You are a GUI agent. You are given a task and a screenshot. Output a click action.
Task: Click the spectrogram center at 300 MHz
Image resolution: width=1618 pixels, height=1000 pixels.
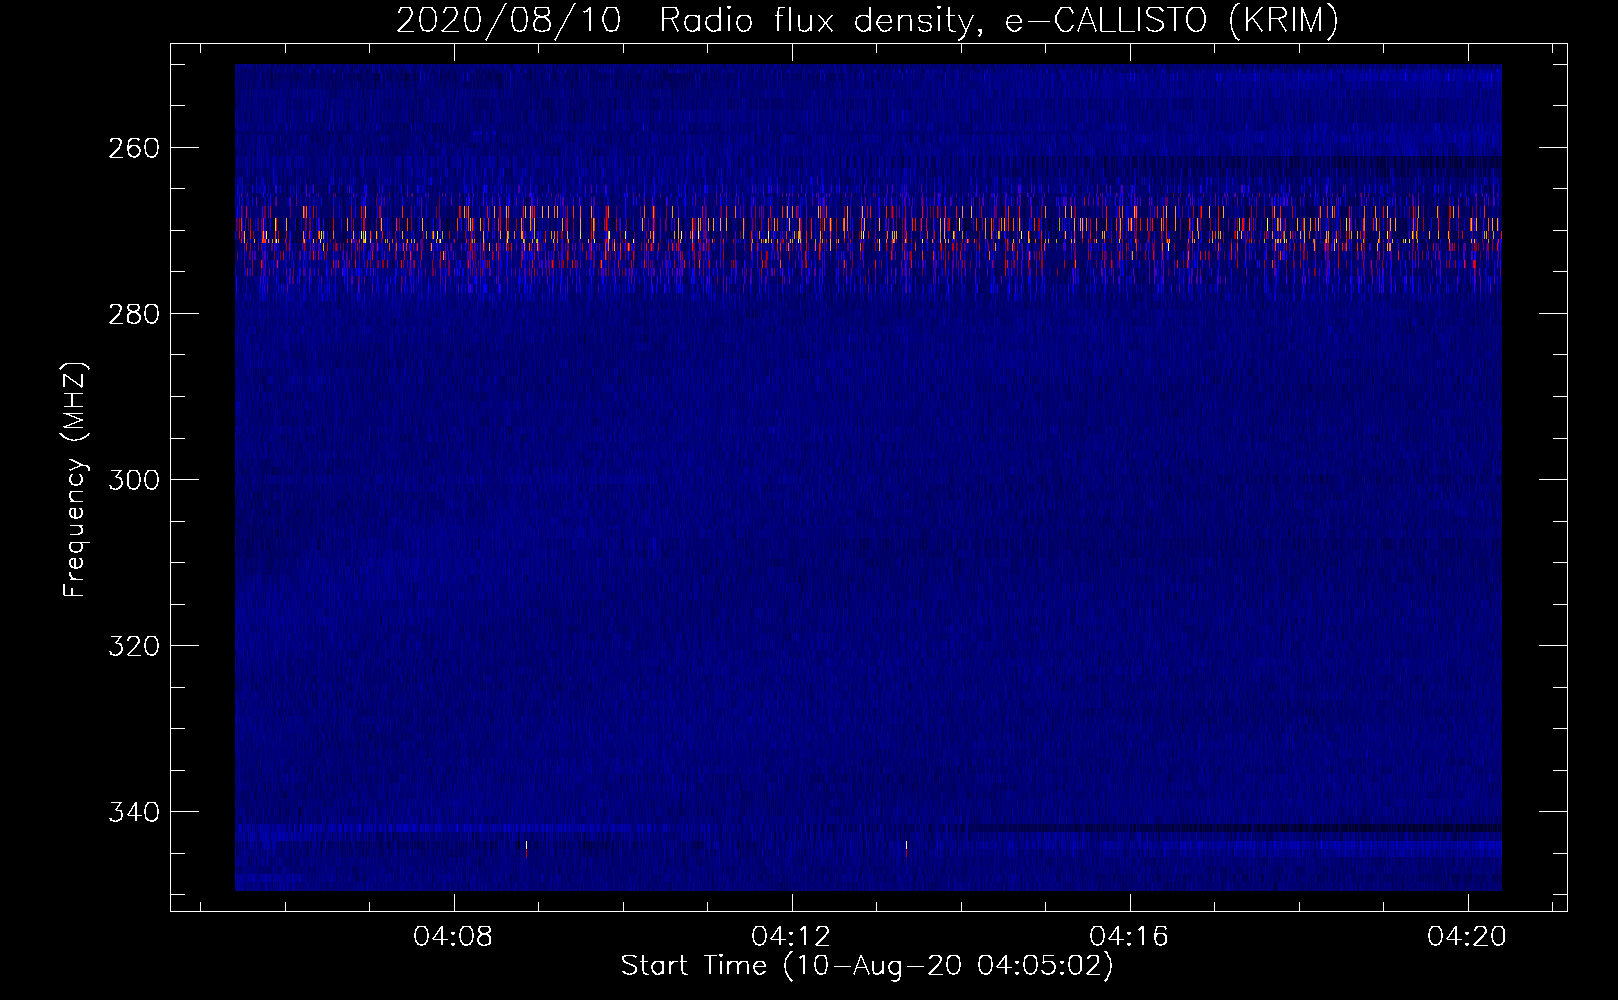(868, 480)
